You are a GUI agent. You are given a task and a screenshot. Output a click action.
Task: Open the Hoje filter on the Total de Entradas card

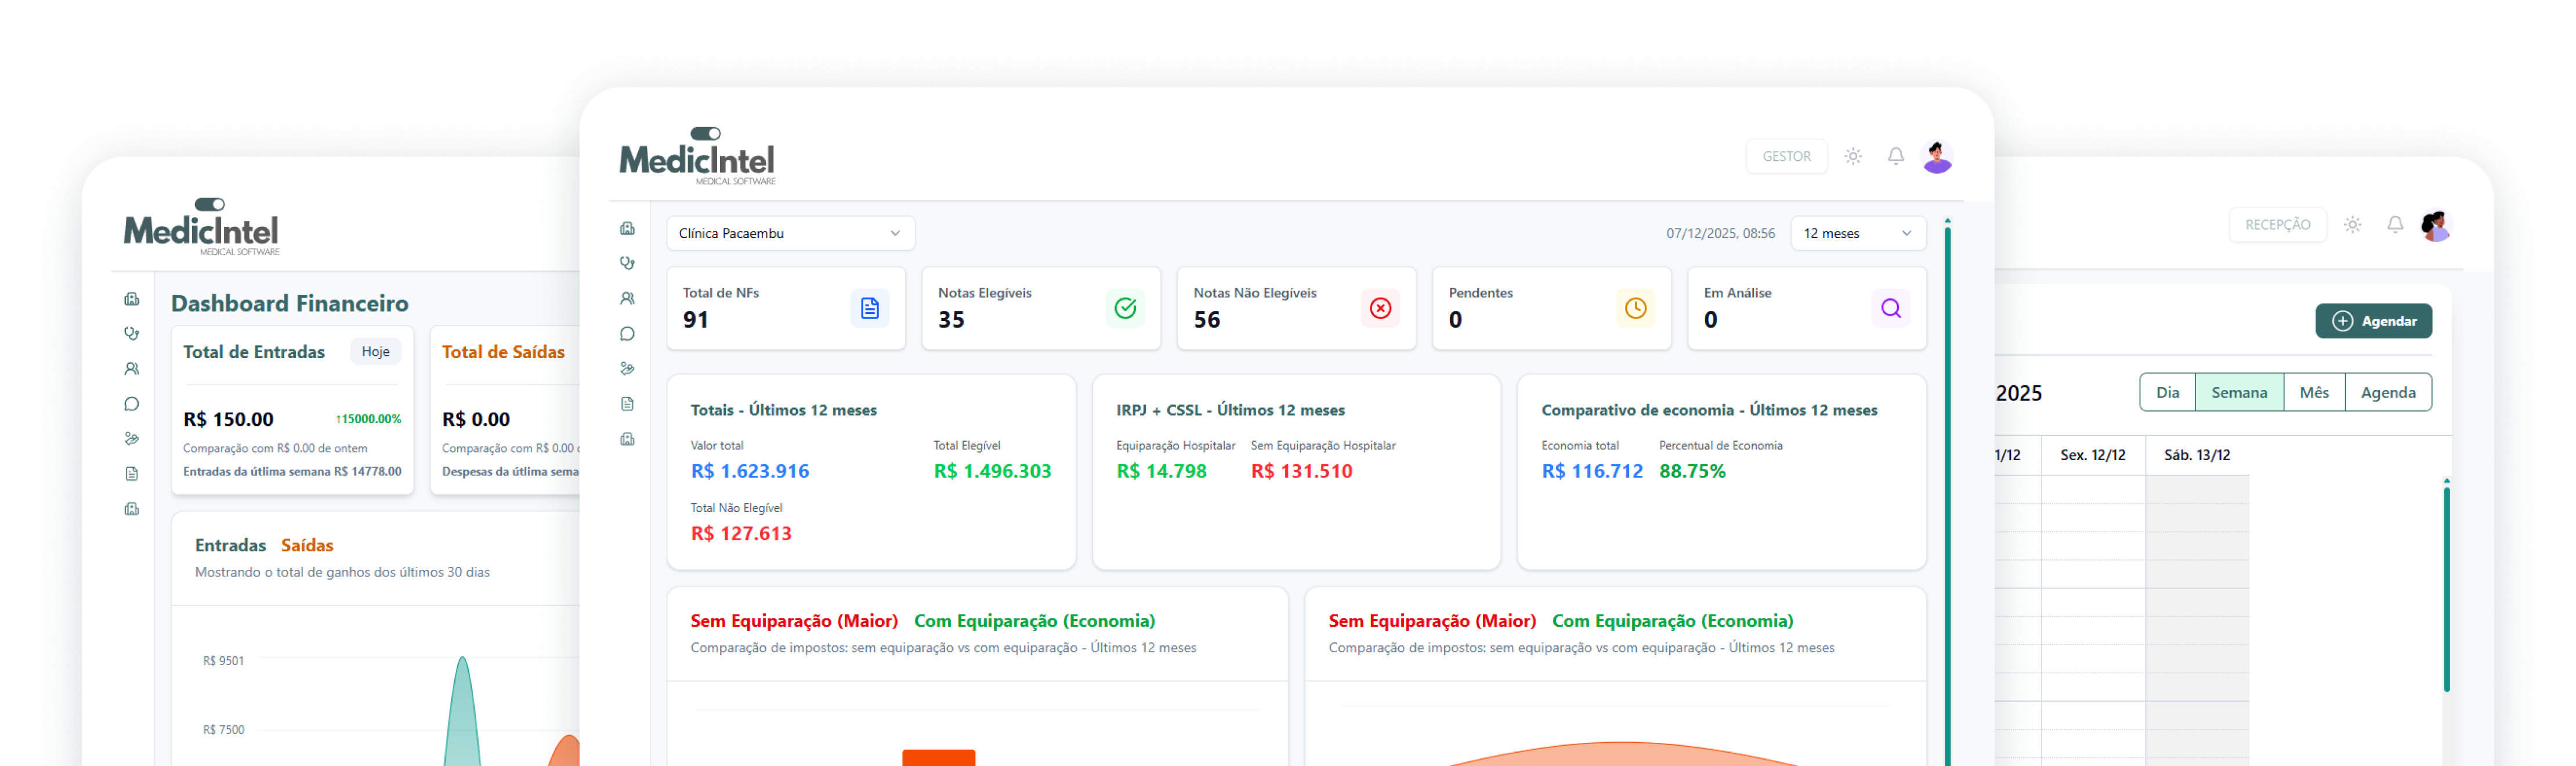click(x=376, y=352)
